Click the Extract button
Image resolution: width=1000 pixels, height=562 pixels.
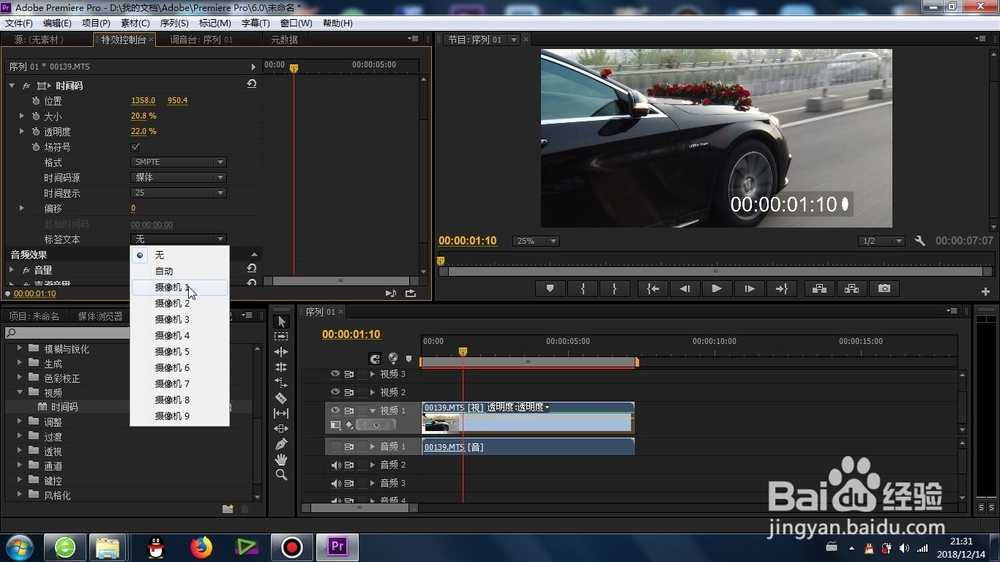tap(851, 289)
